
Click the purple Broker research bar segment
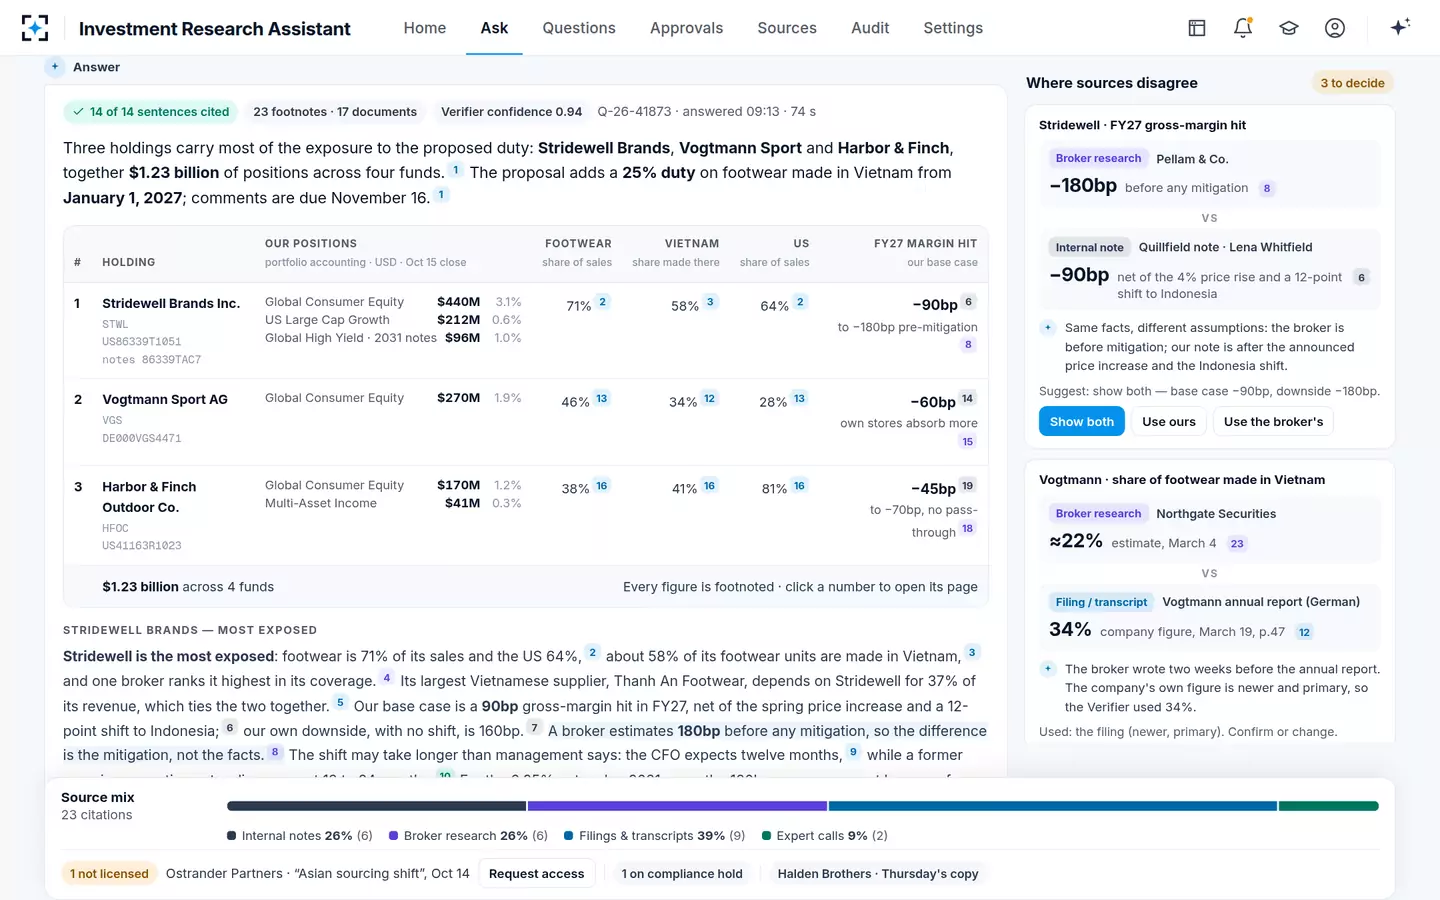pyautogui.click(x=677, y=806)
